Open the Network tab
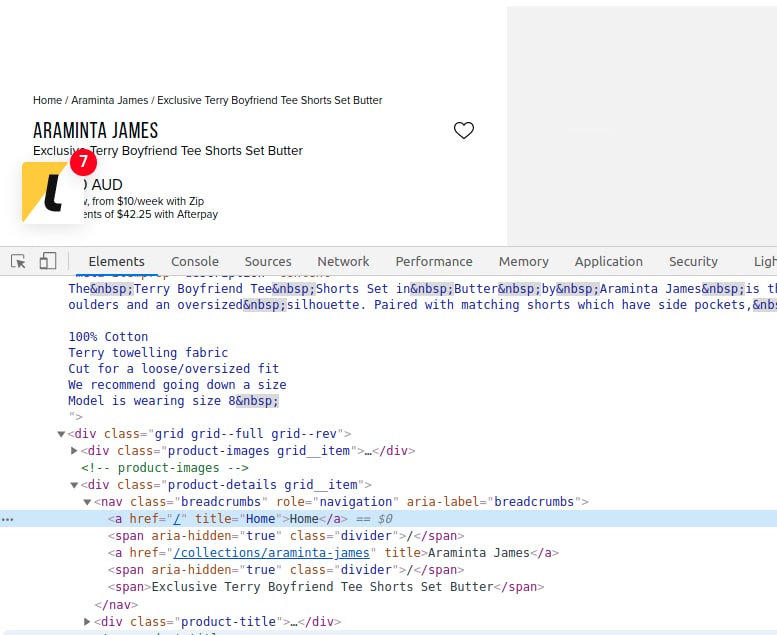Screen dimensions: 777x635 343,262
